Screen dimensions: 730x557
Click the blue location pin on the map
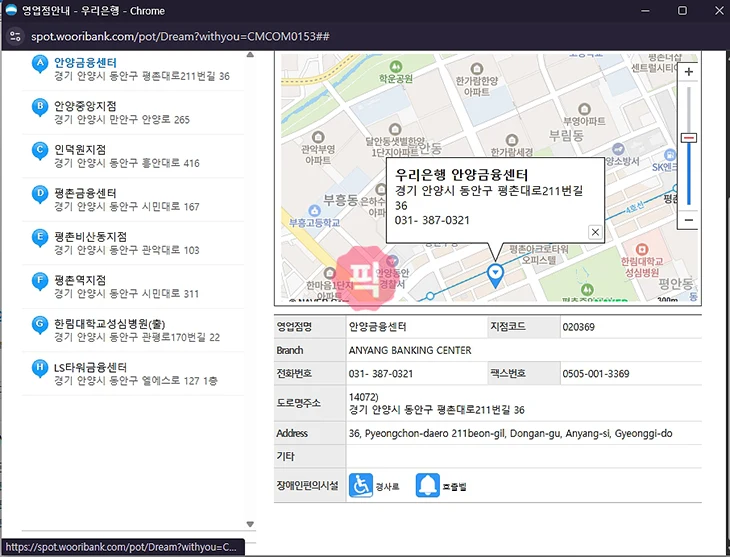(495, 274)
